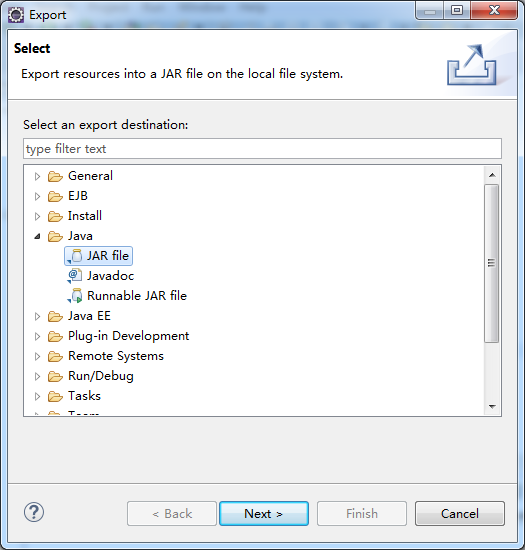
Task: Open help via the question mark icon
Action: click(34, 512)
